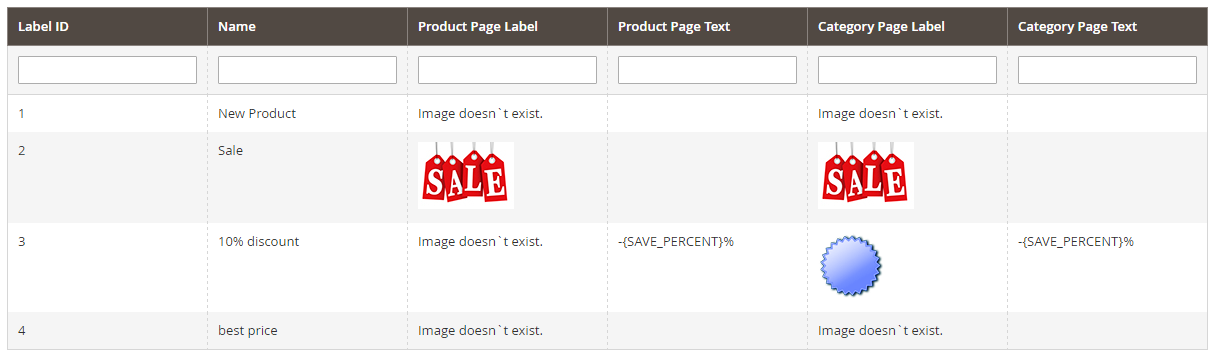Focus the Product Page Text filter field
The width and height of the screenshot is (1217, 361).
point(707,70)
